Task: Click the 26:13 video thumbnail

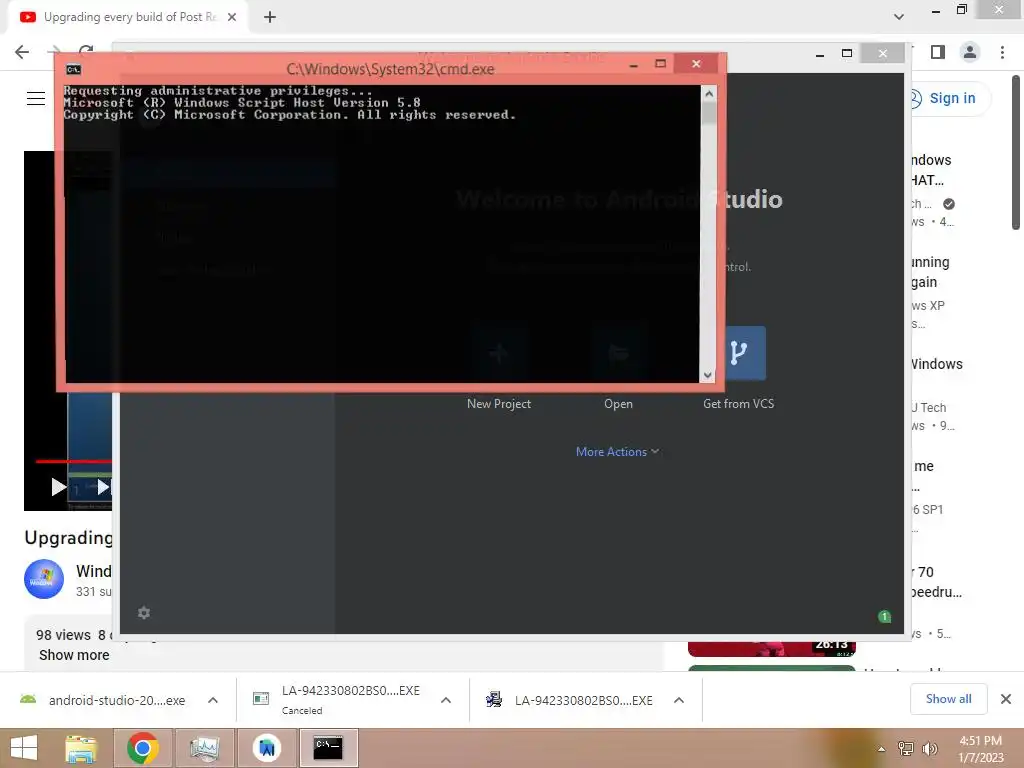Action: [772, 649]
